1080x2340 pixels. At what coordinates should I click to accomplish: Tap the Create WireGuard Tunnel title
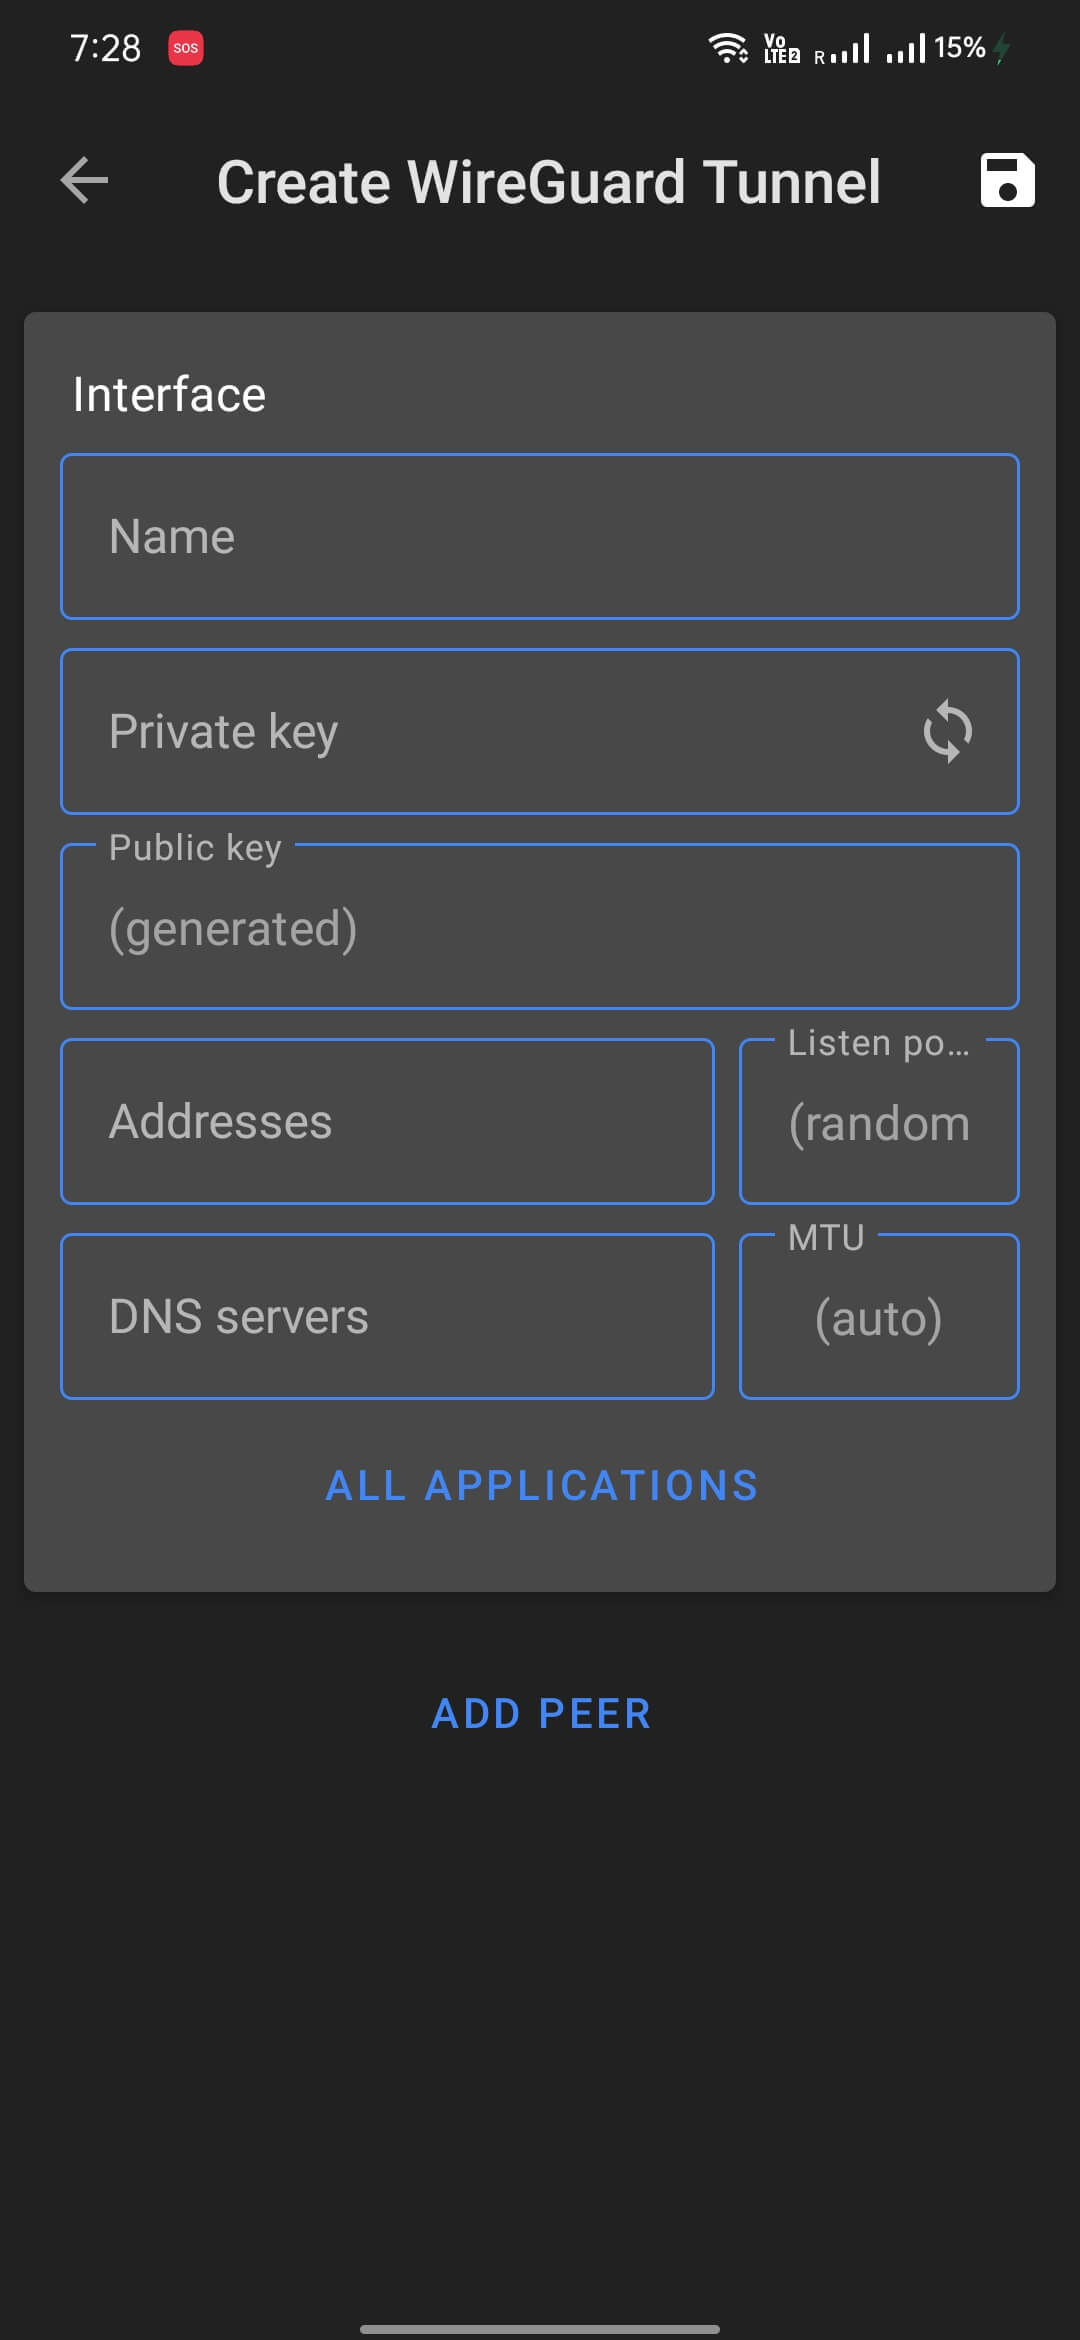point(549,181)
